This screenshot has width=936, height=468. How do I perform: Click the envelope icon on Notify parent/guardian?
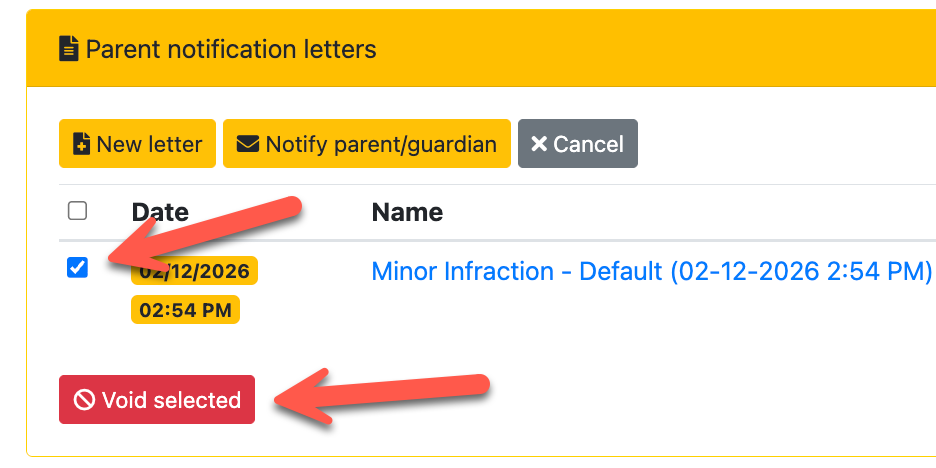point(247,145)
